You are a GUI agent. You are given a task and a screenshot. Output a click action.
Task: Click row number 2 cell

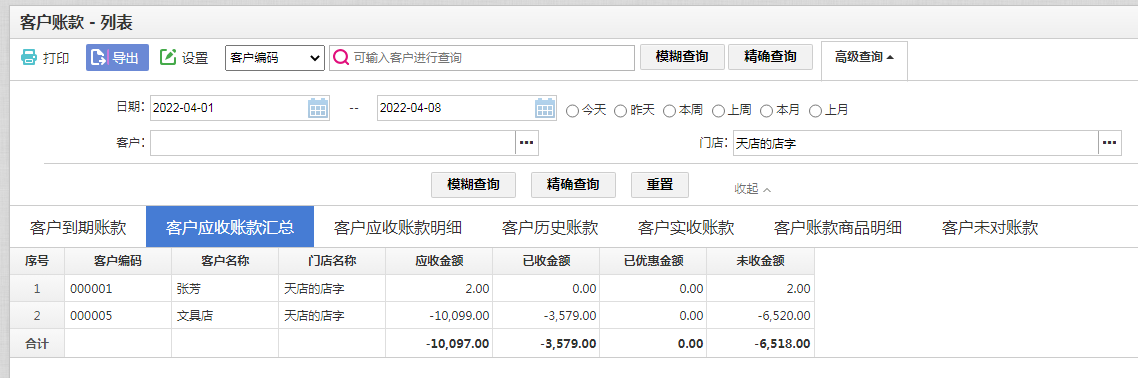pos(37,316)
